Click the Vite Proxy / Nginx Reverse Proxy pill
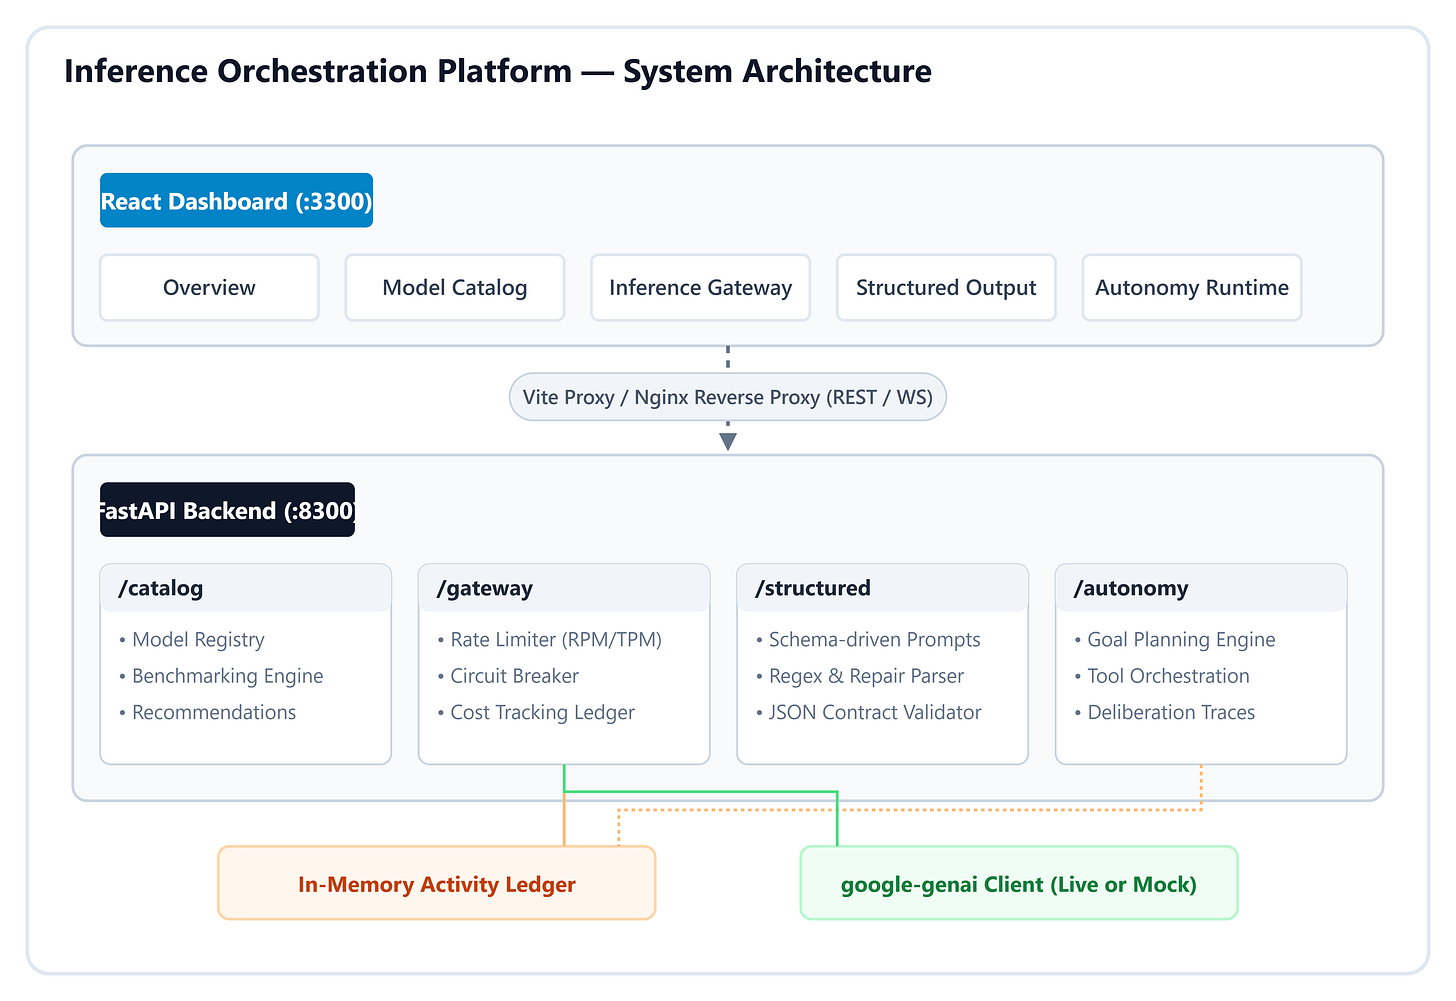Viewport: 1456px width, 1001px height. tap(728, 397)
